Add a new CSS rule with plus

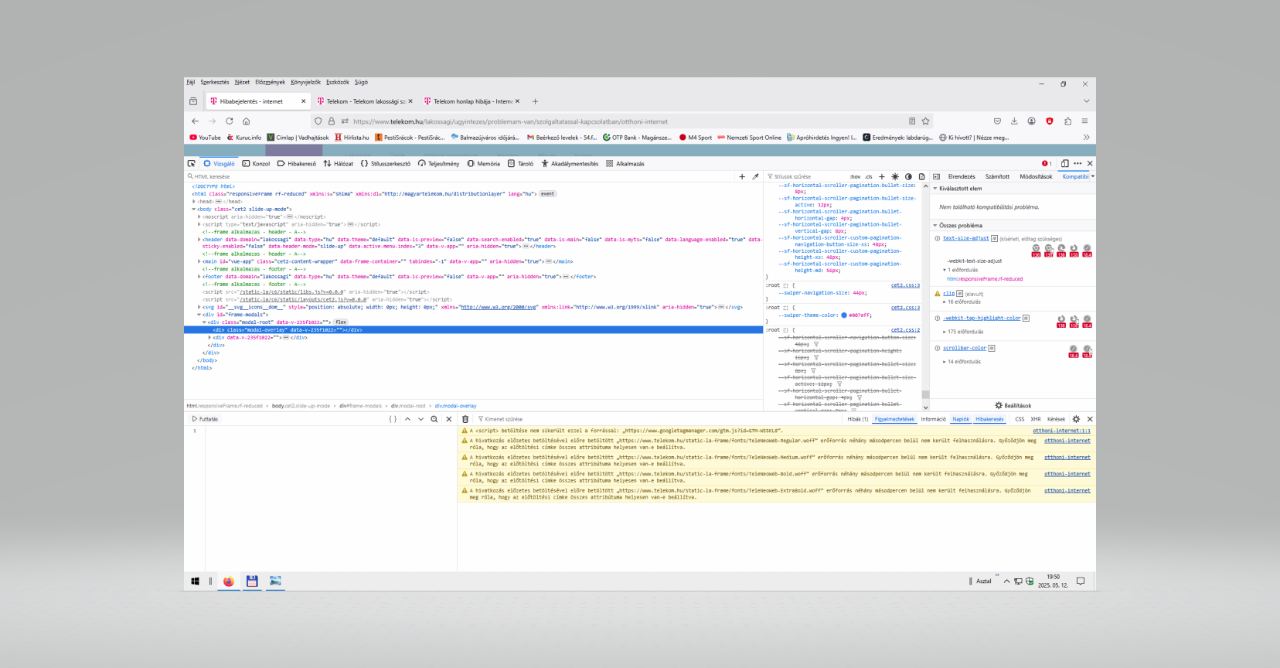(881, 176)
